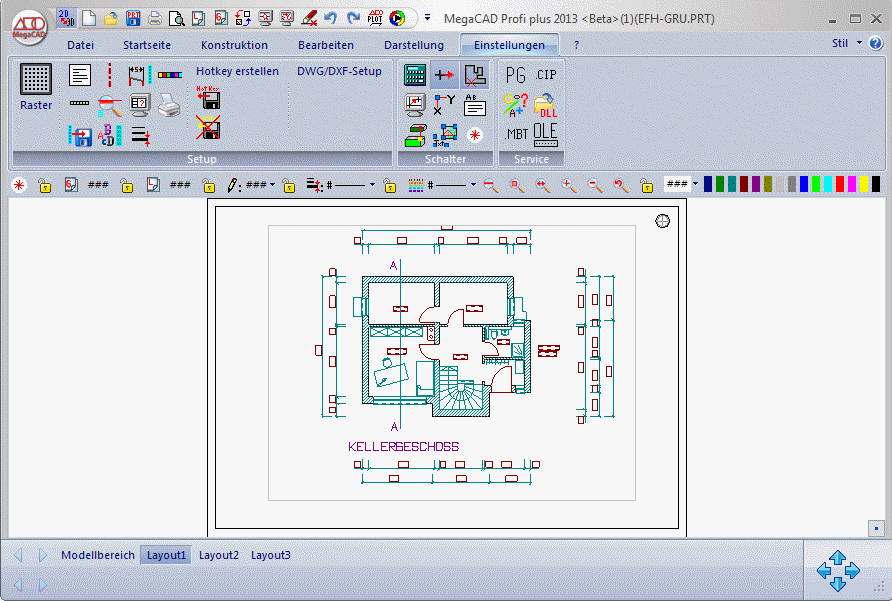Open the Raster grid setup
The width and height of the screenshot is (892, 601).
36,87
